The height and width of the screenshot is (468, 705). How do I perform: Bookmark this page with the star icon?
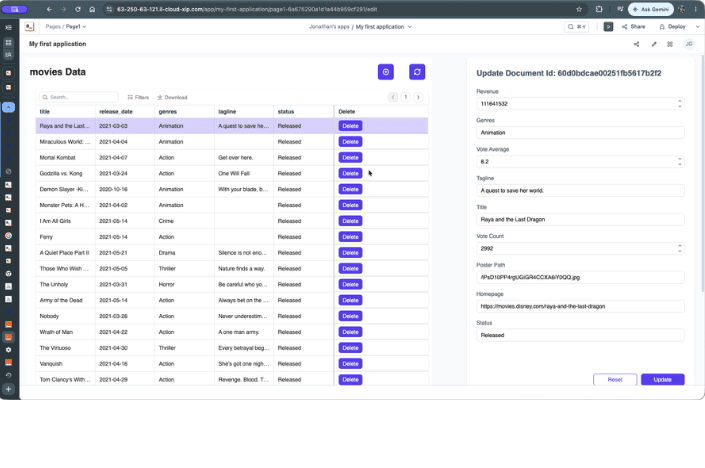[579, 9]
